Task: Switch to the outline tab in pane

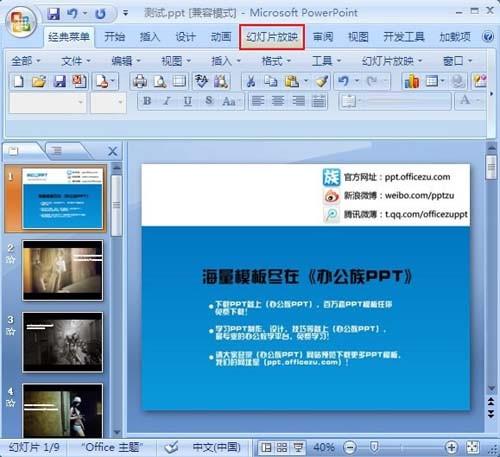Action: [58, 151]
